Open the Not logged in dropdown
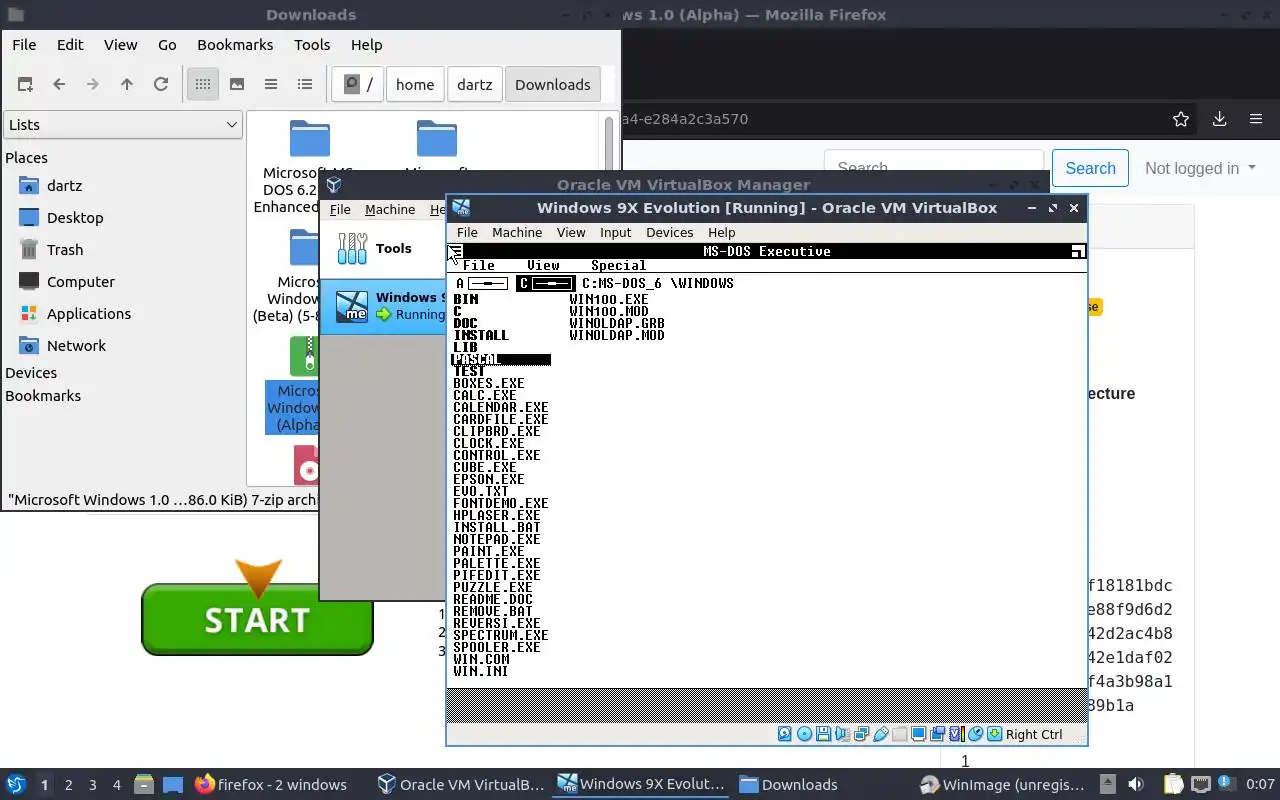The height and width of the screenshot is (800, 1280). pyautogui.click(x=1200, y=168)
